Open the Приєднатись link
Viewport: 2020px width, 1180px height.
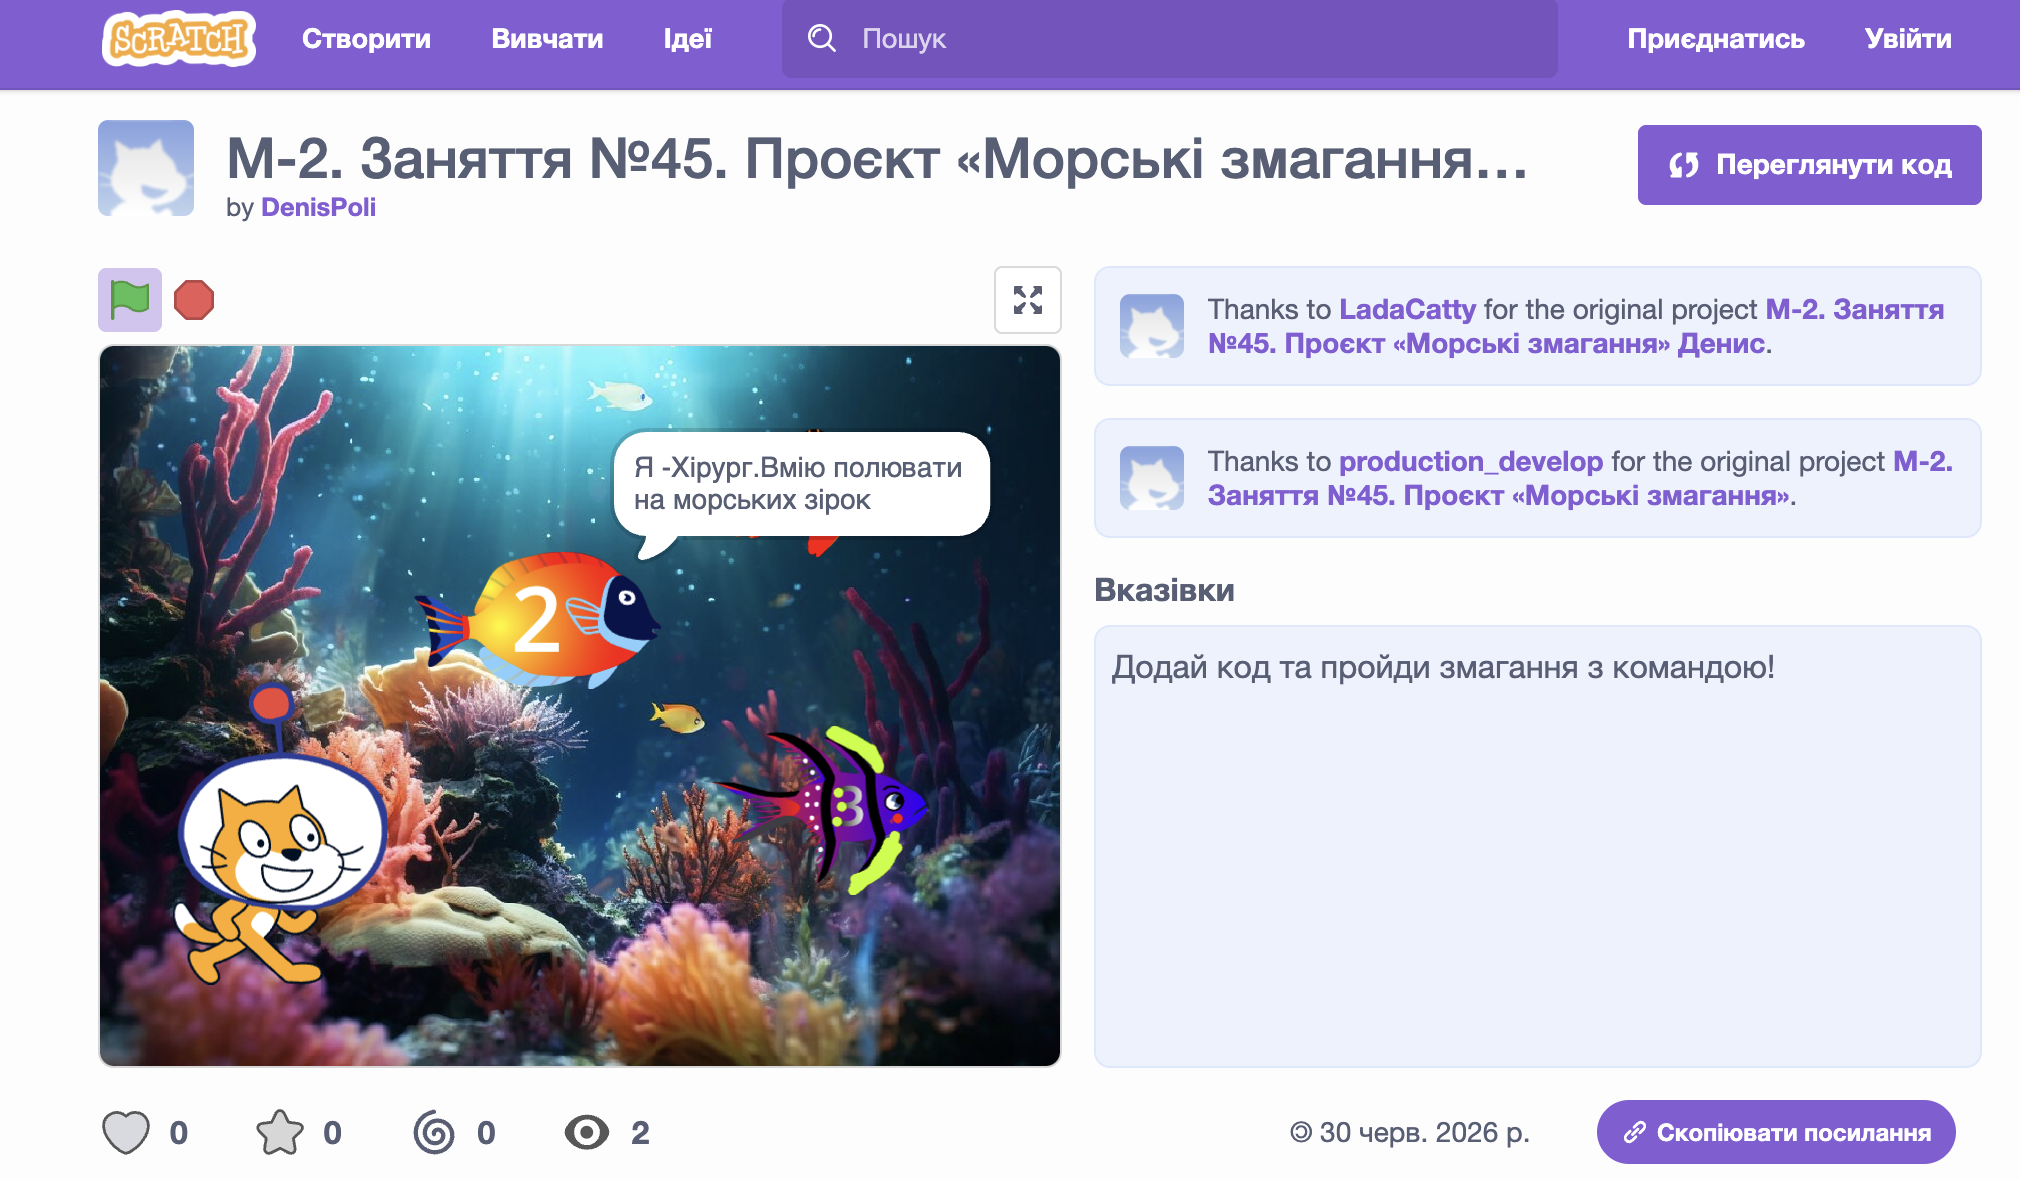(1716, 39)
